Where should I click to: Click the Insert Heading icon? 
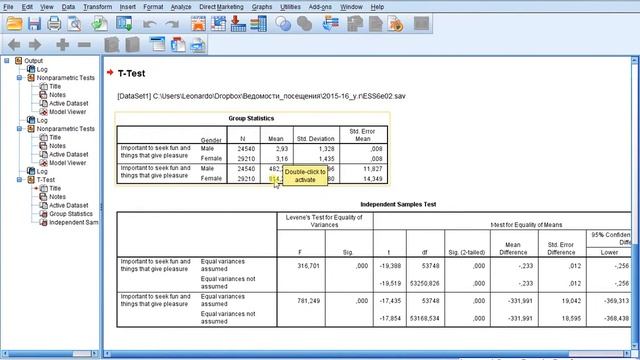click(x=157, y=44)
